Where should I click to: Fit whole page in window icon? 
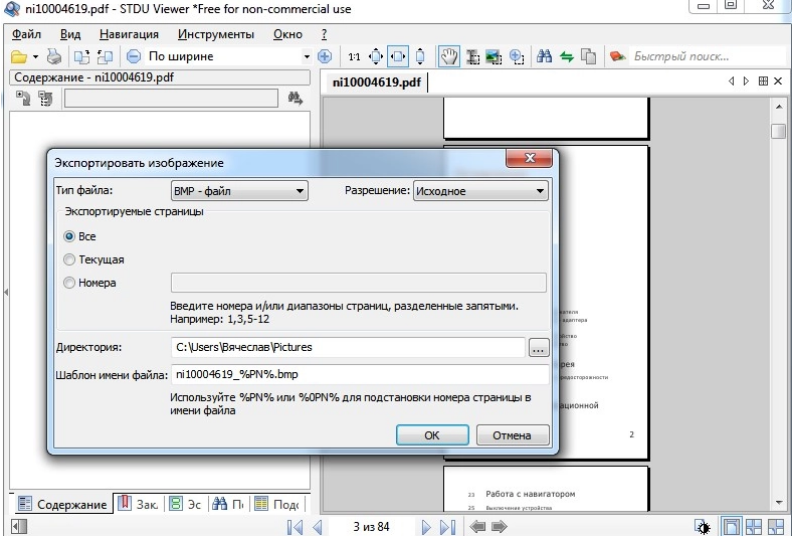pos(376,57)
